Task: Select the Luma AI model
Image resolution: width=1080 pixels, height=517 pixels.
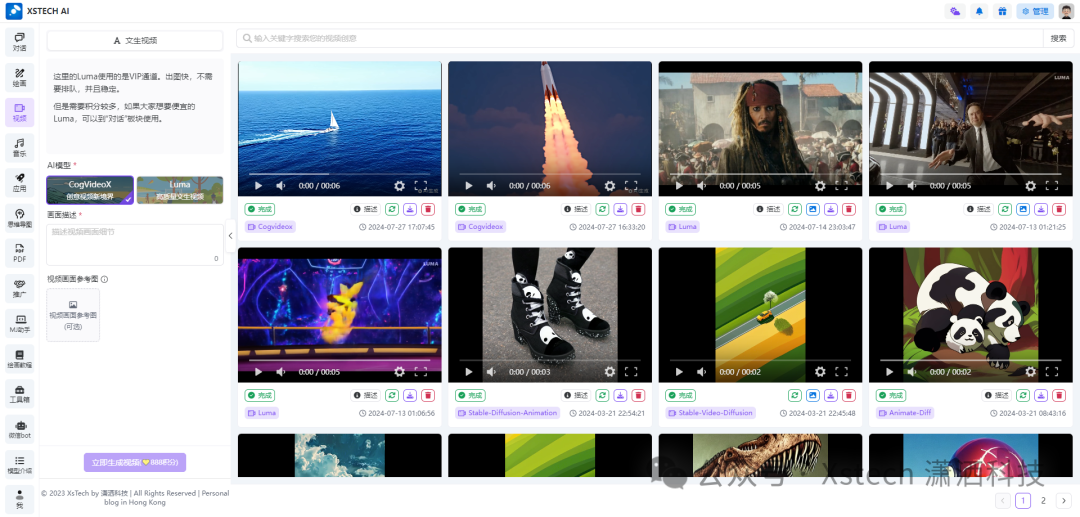Action: coord(180,190)
